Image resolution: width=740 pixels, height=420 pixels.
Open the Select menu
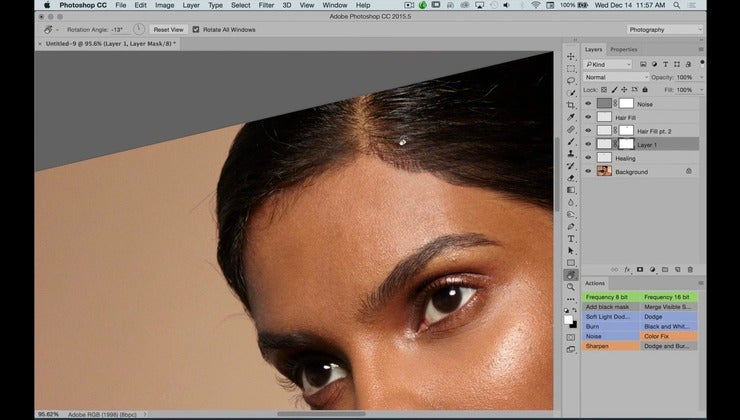tap(241, 5)
